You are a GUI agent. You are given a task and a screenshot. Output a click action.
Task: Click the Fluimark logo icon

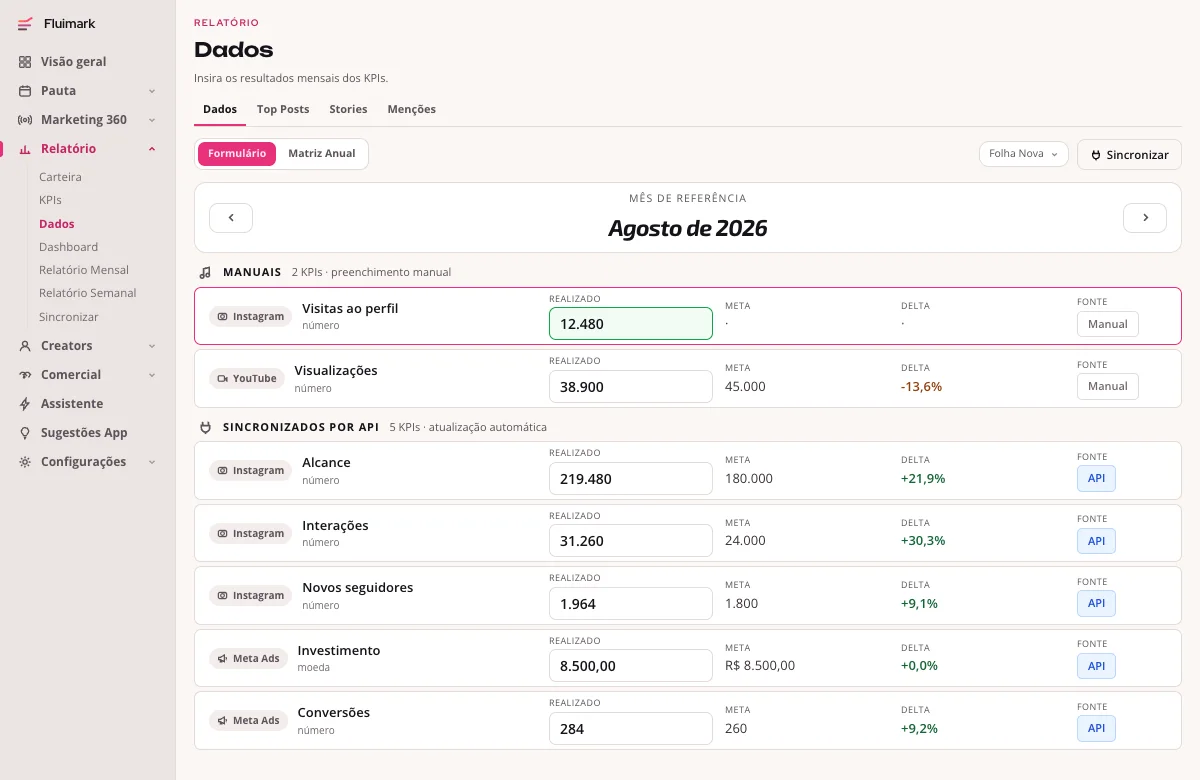click(x=25, y=24)
